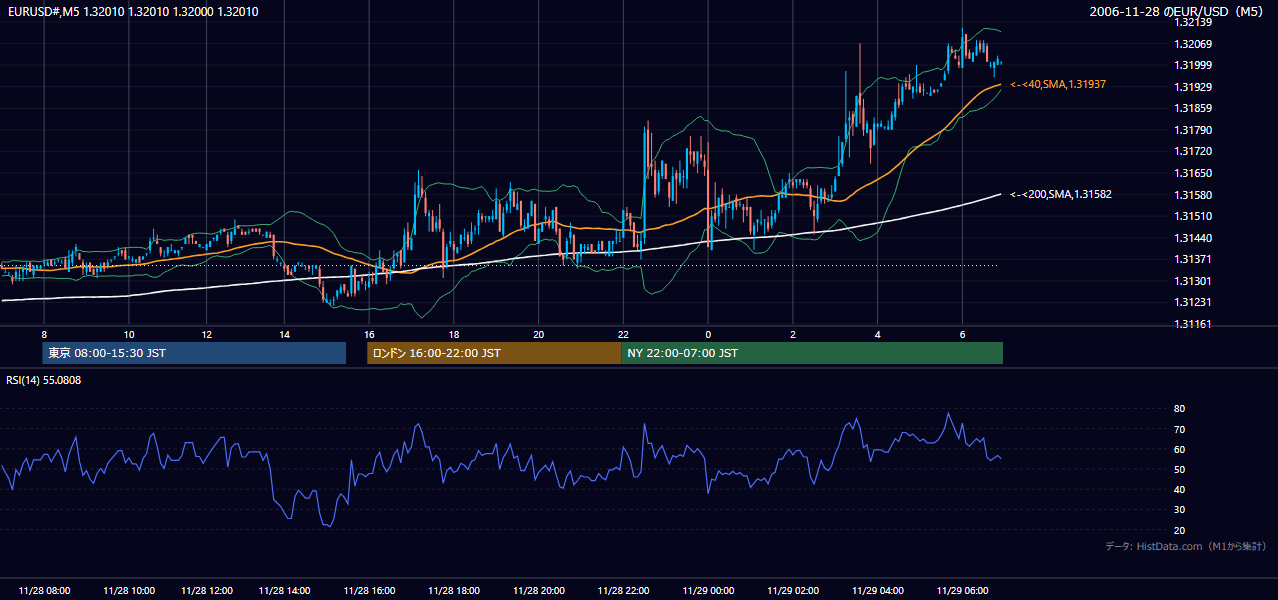This screenshot has width=1278, height=600.
Task: Click the 11/29 06:00 date label
Action: 962,591
